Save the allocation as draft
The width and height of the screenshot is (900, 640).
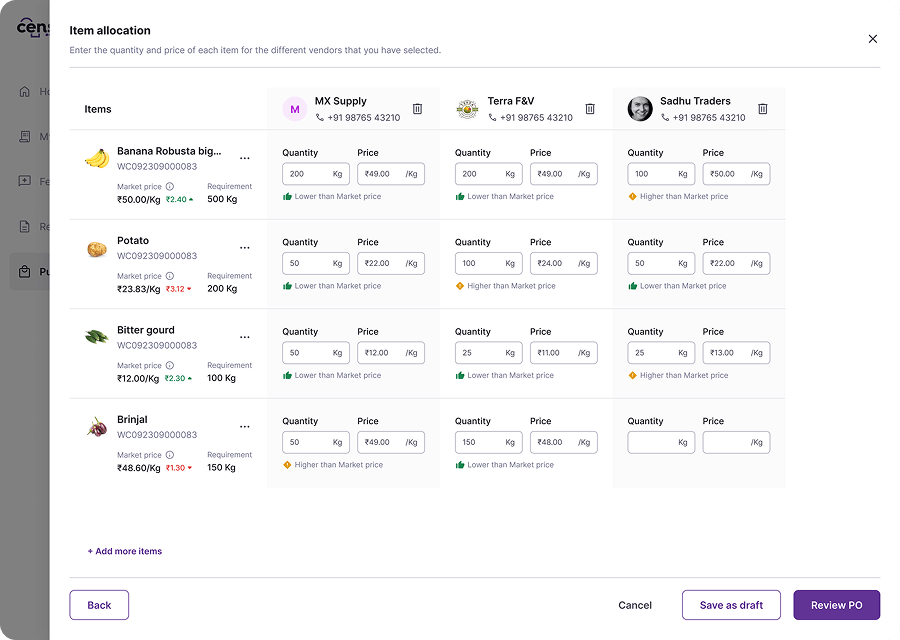click(x=731, y=605)
